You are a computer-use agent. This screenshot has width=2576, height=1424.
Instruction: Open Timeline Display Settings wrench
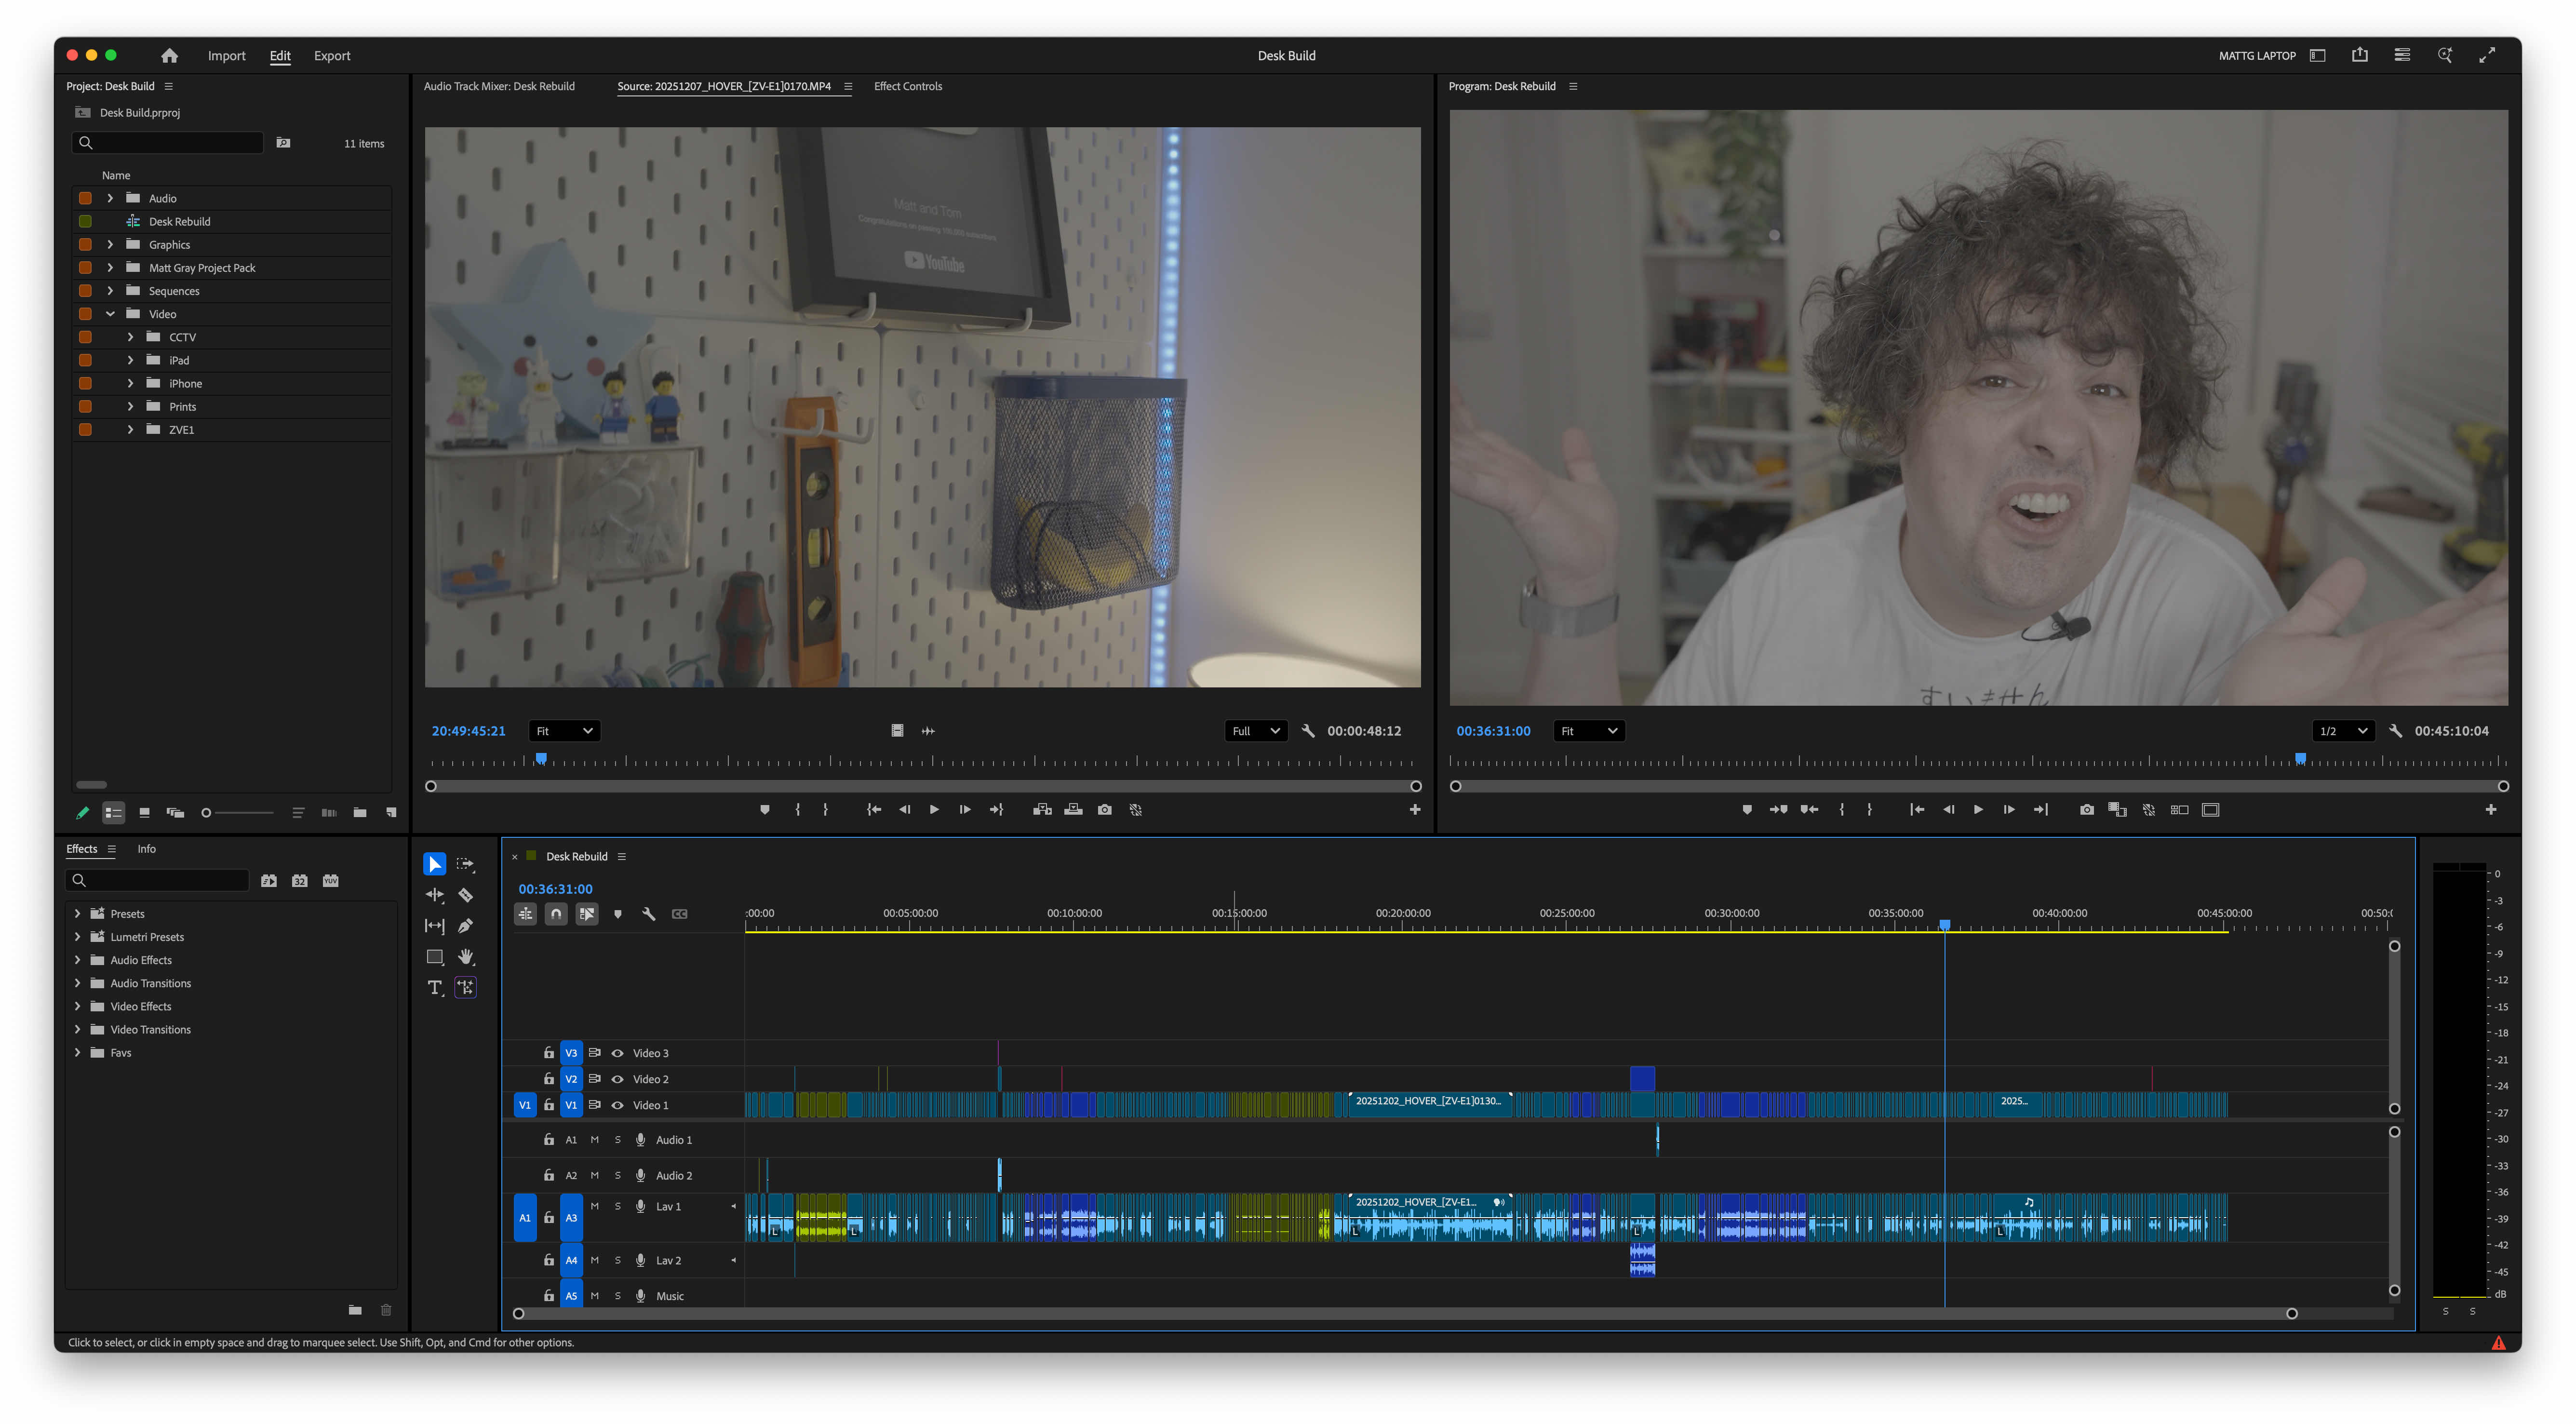pyautogui.click(x=648, y=914)
